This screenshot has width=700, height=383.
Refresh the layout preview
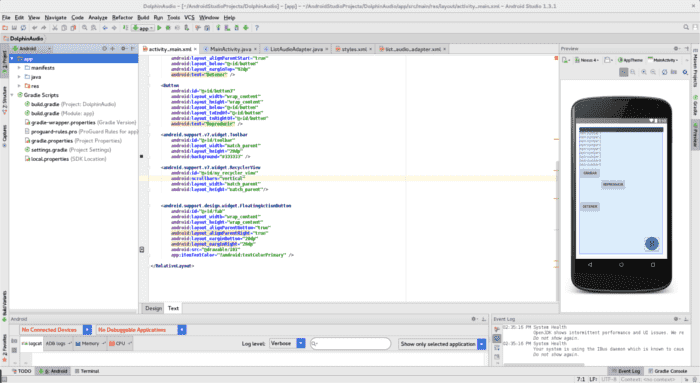coord(664,72)
